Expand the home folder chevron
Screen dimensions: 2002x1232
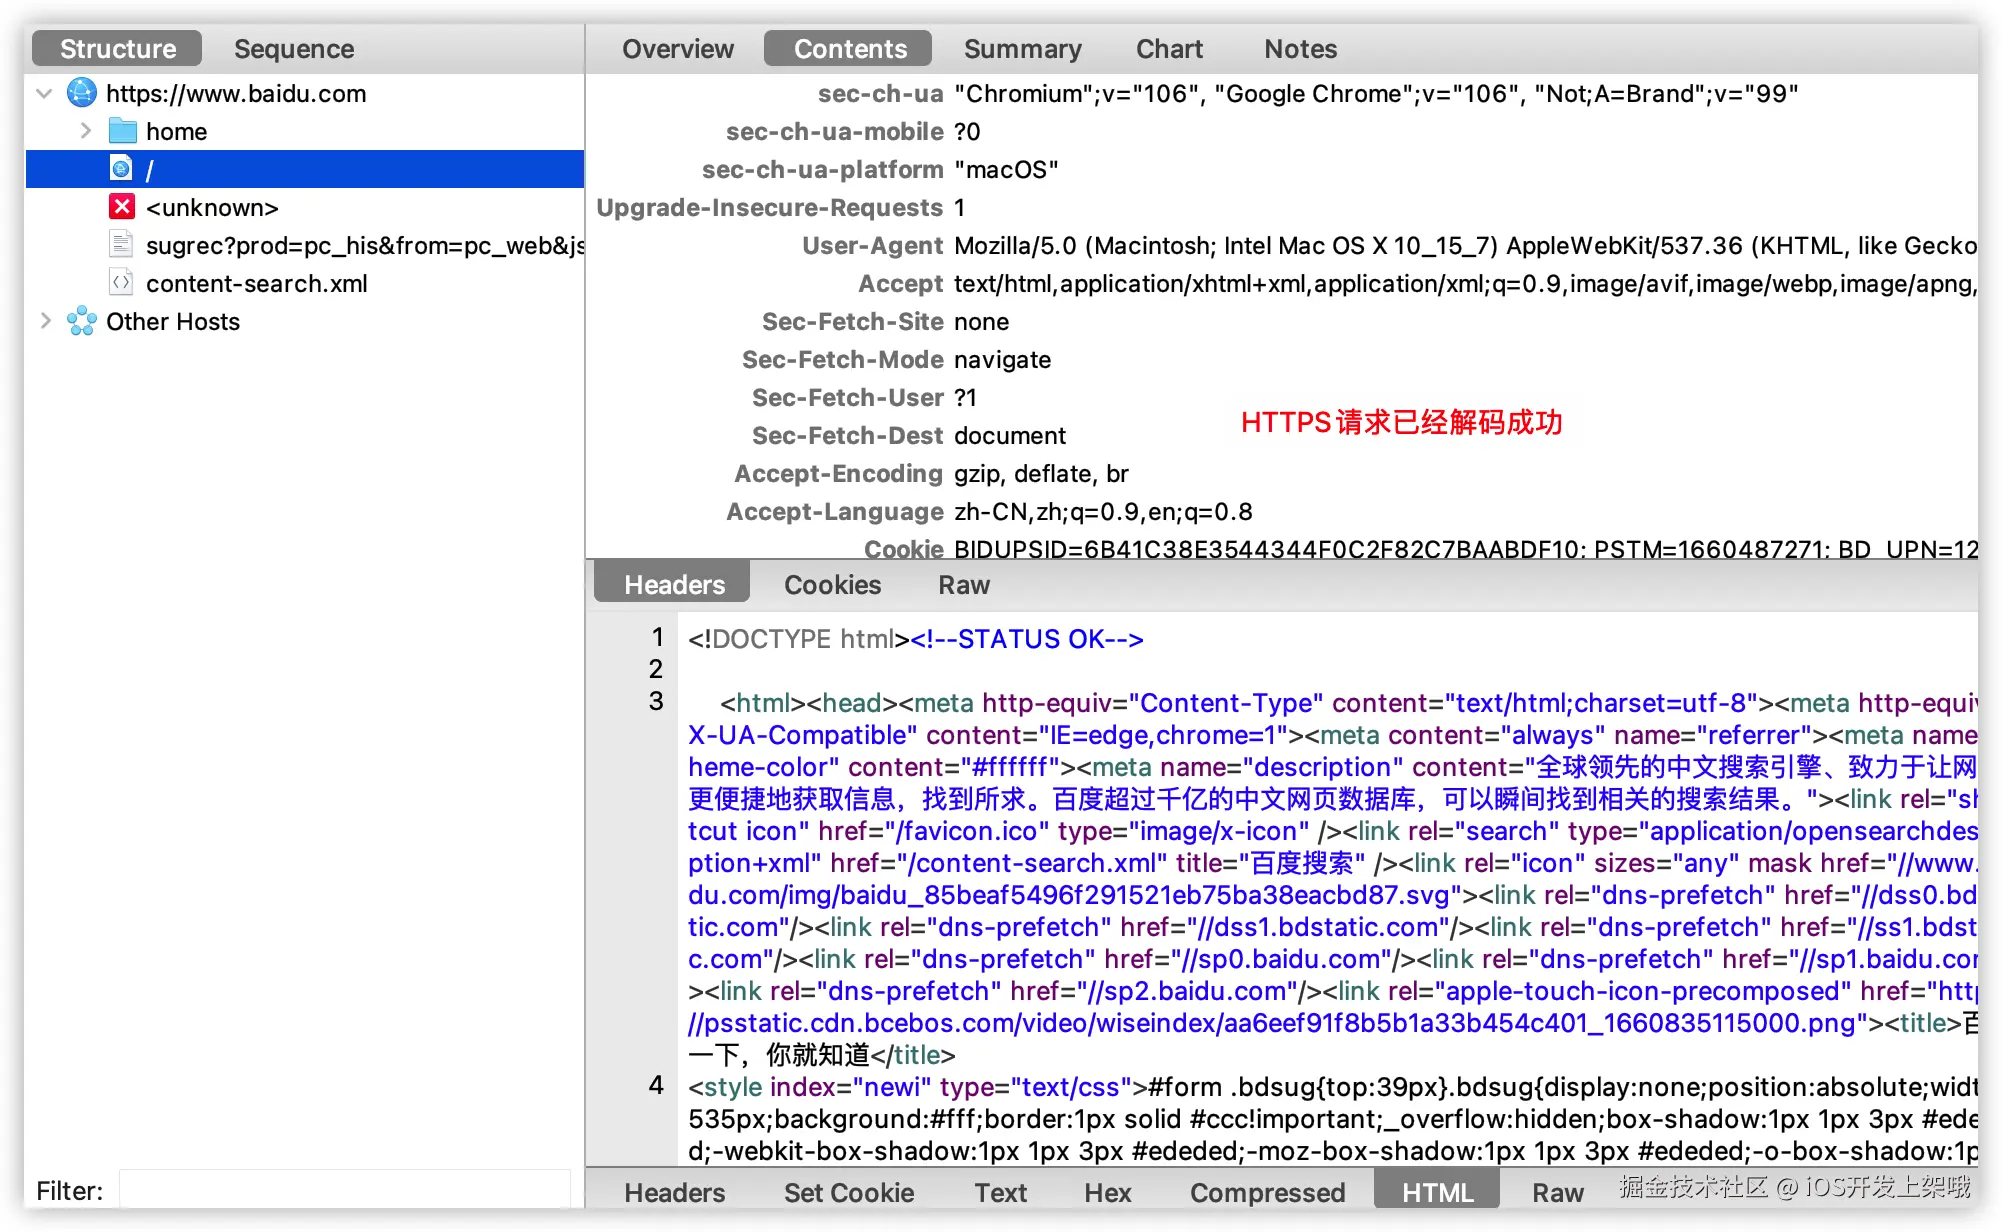pyautogui.click(x=85, y=130)
